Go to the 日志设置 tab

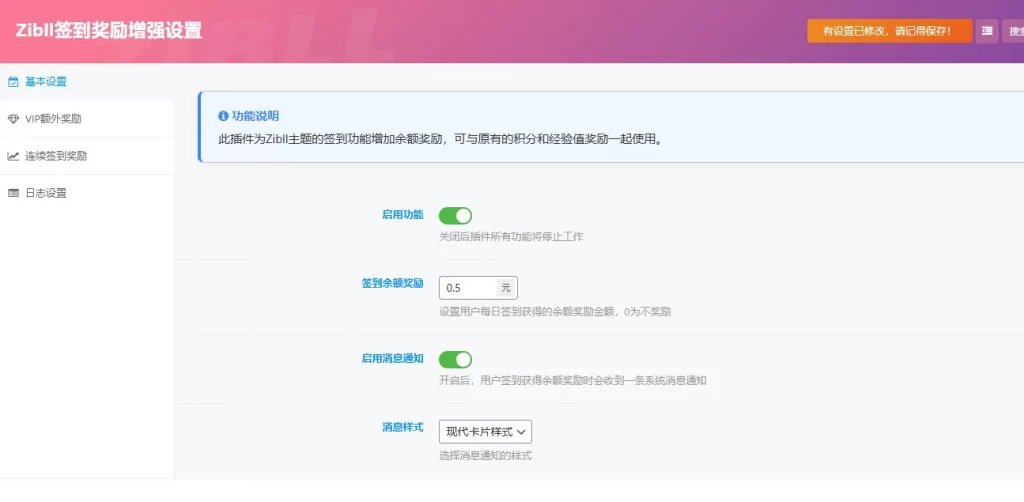46,193
